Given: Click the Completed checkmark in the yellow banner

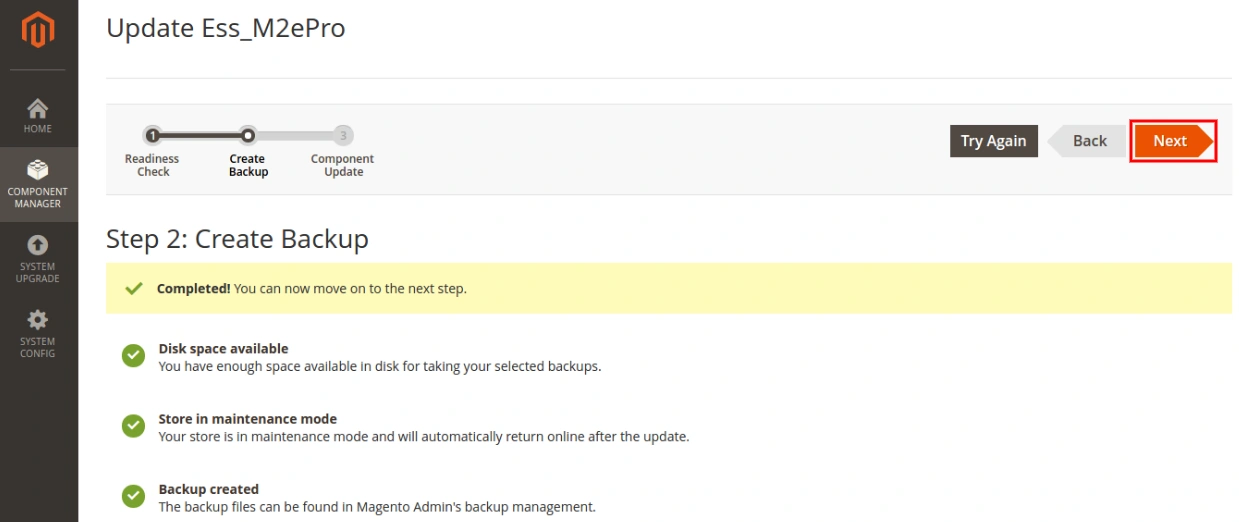Looking at the screenshot, I should tap(133, 288).
